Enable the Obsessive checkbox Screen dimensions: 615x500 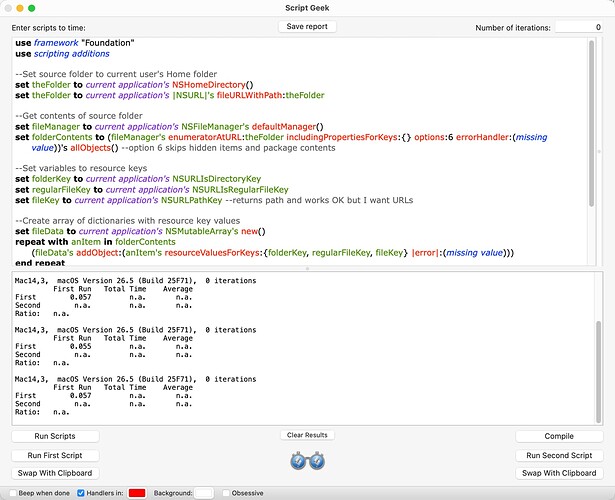(226, 493)
